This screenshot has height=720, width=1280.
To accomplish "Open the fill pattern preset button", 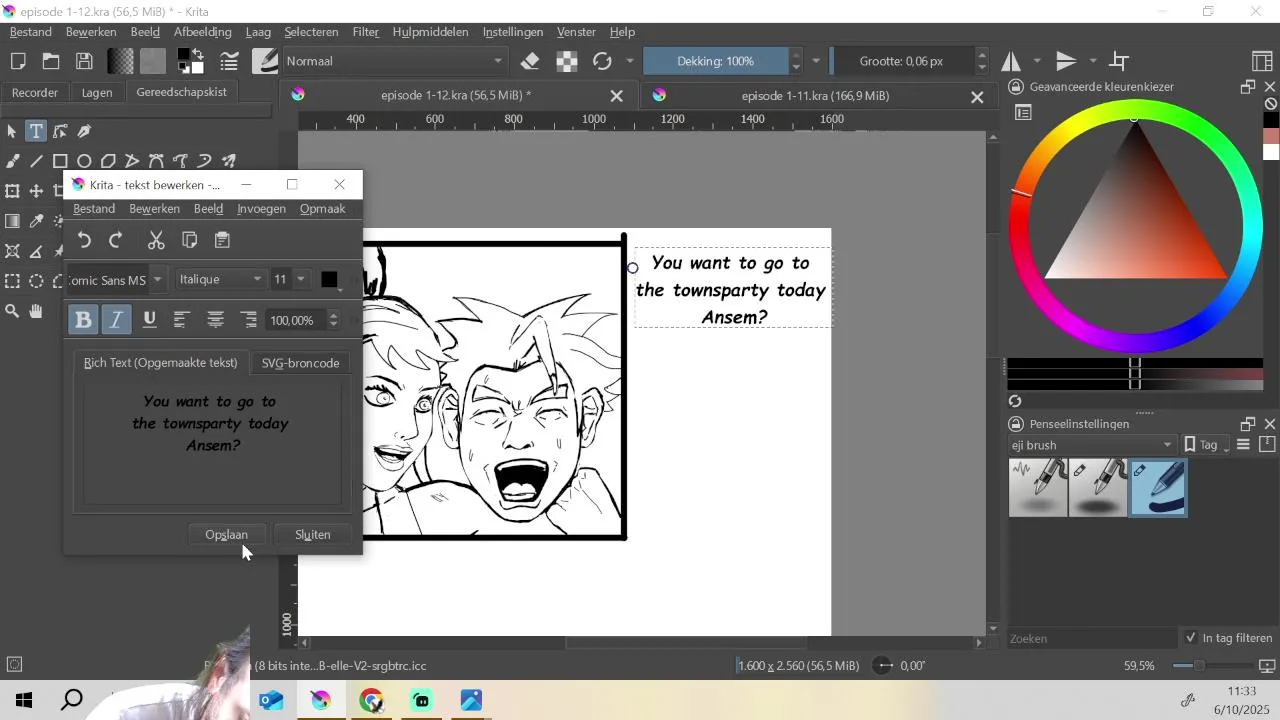I will pos(153,61).
